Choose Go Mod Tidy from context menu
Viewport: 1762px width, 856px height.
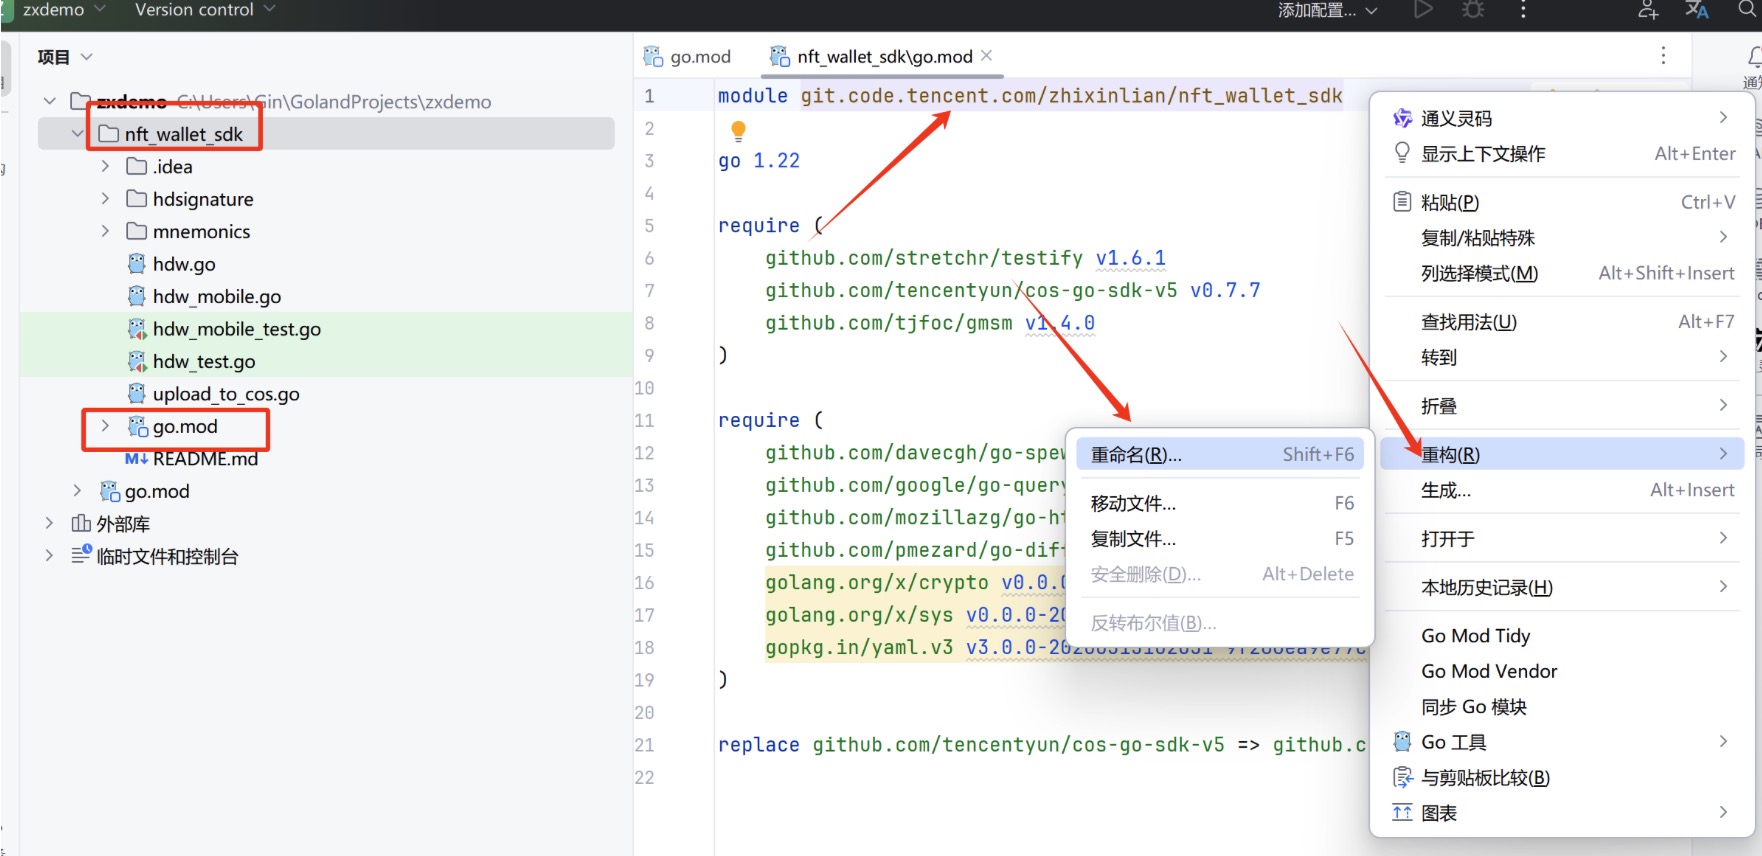click(x=1475, y=636)
